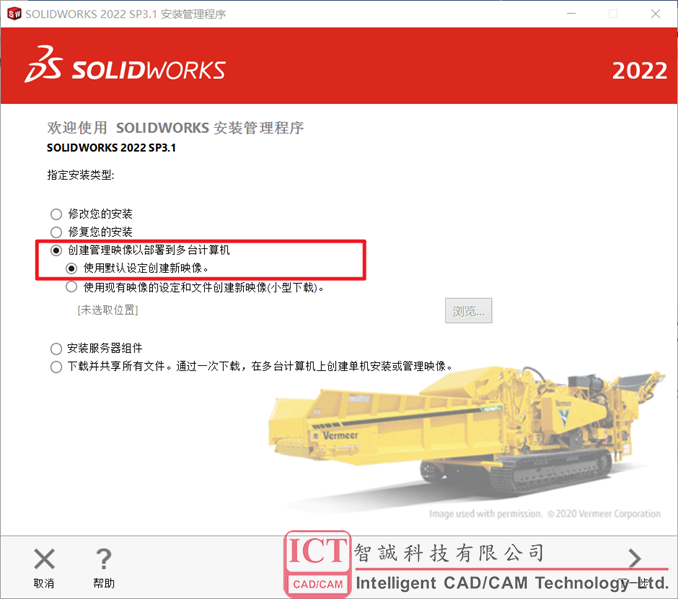
Task: Click the 浏览... browse button
Action: [x=468, y=311]
